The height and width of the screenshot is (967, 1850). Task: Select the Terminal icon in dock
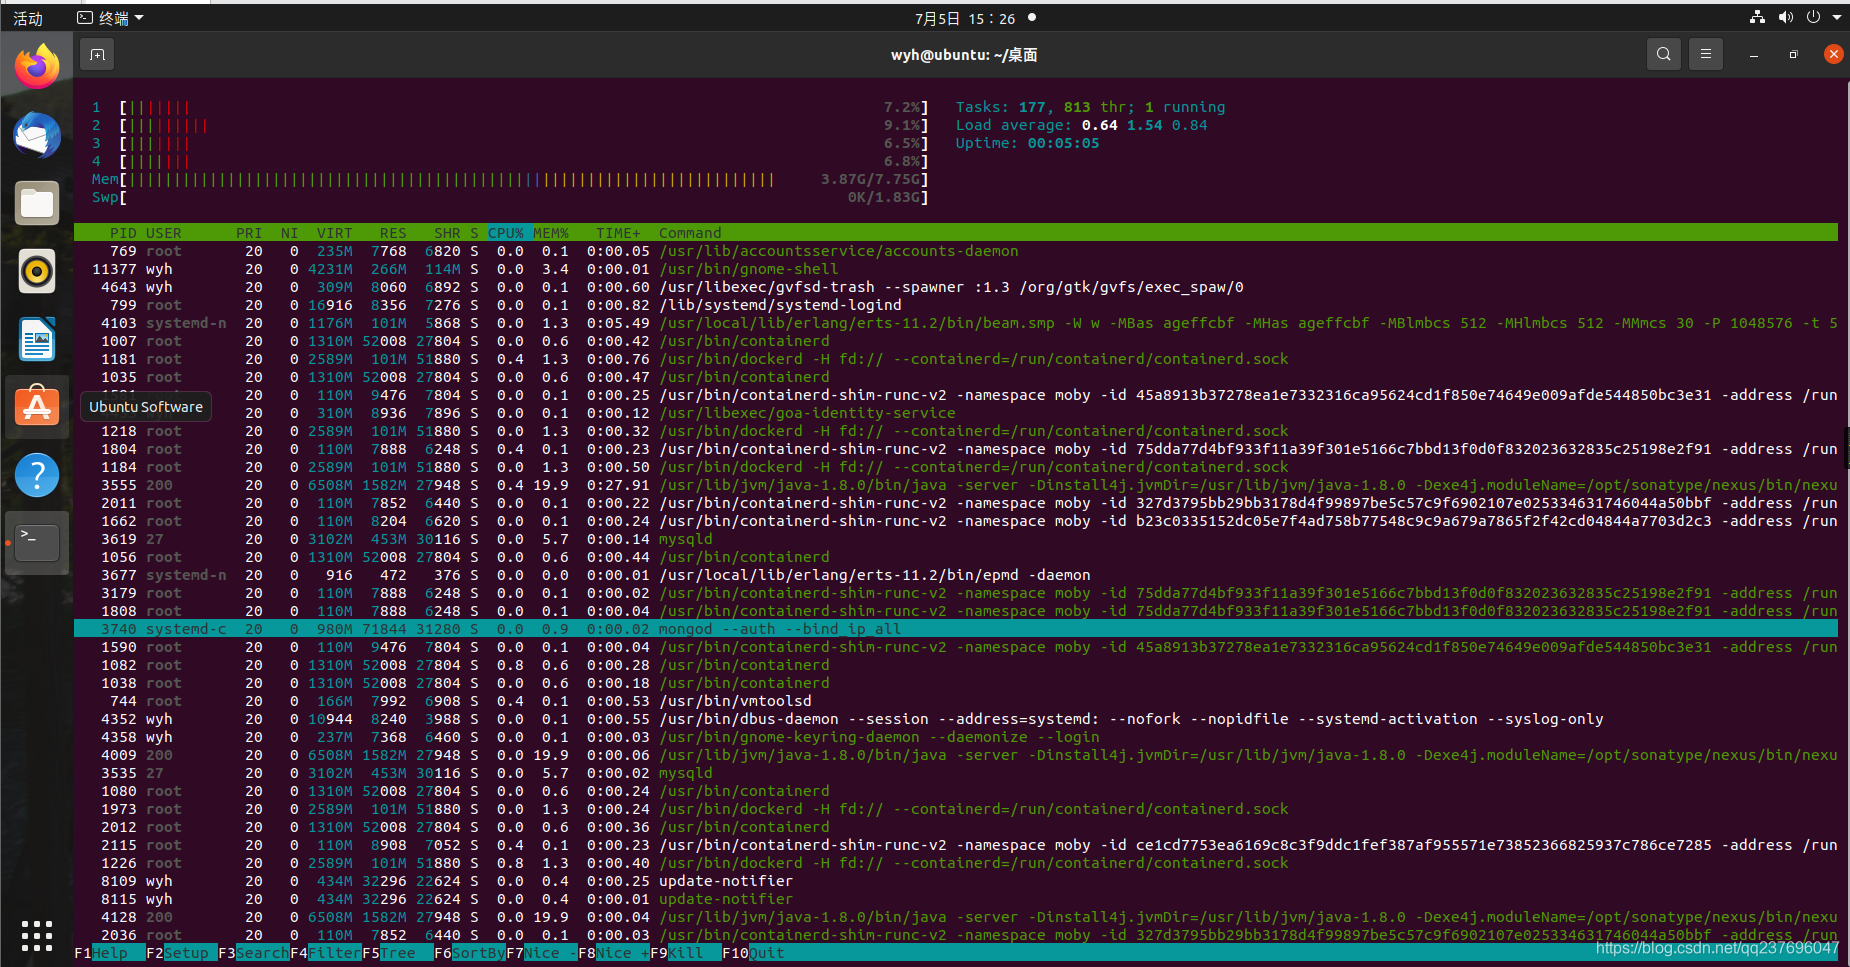37,543
